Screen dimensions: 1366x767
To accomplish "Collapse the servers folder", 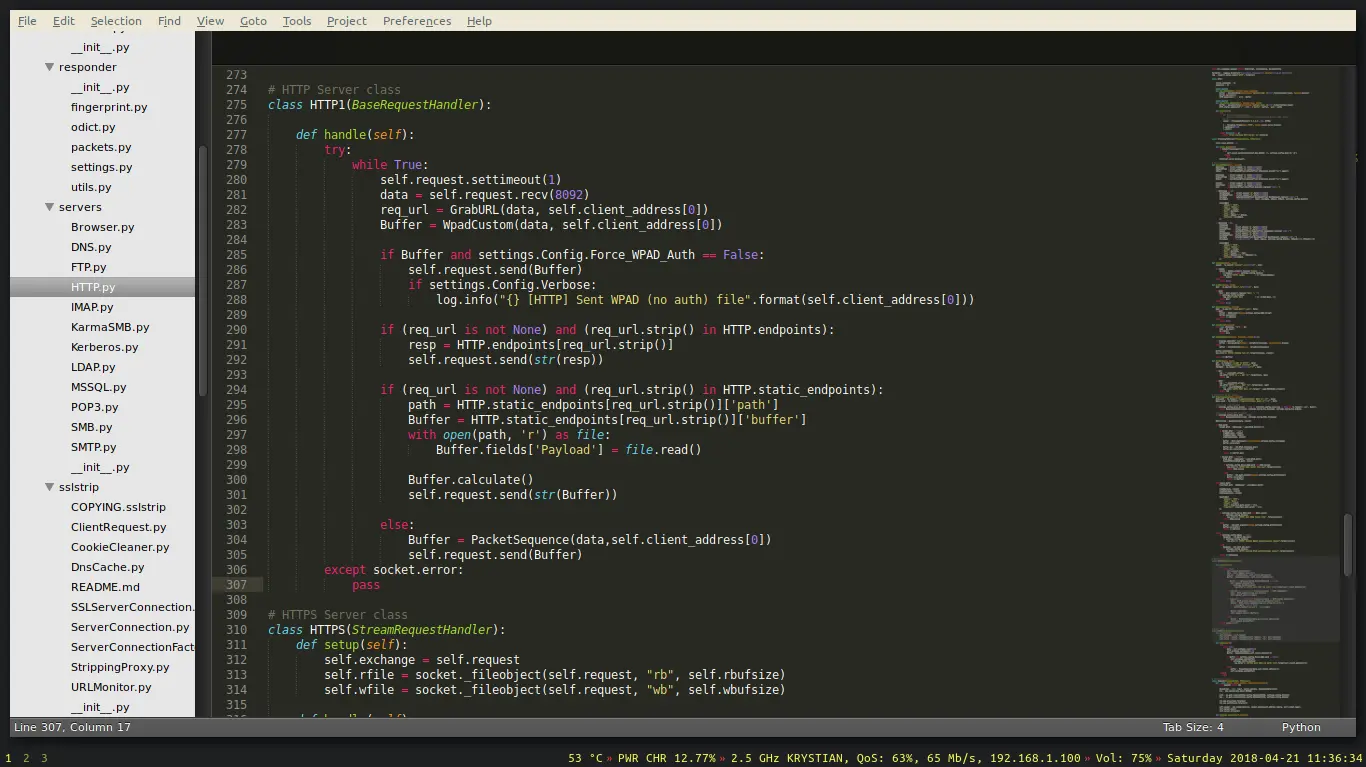I will 49,207.
